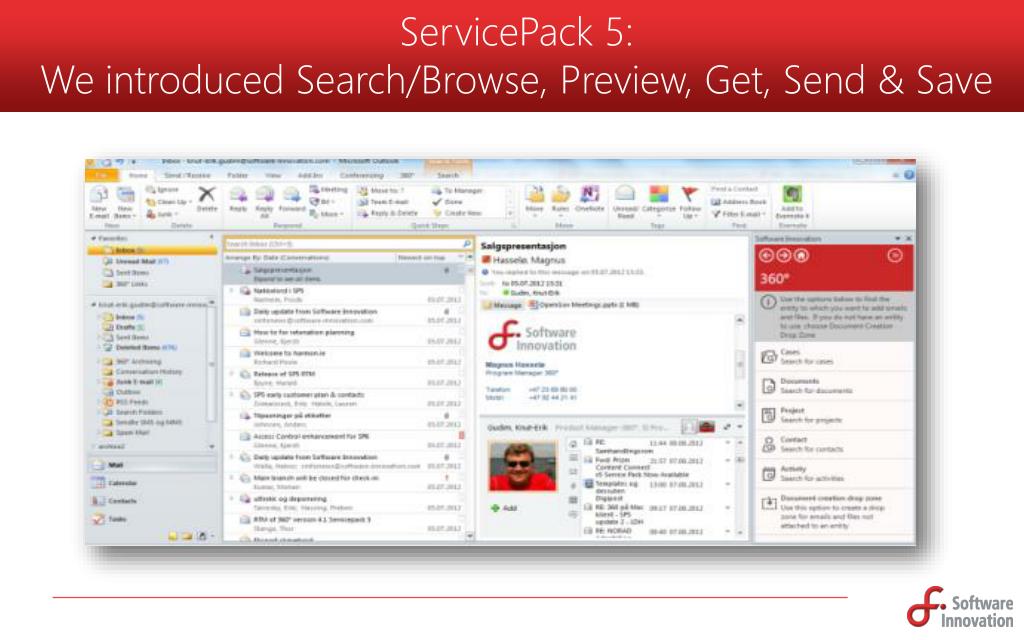Click the Team E-mail quick step
Viewport: 1024px width, 640px height.
pos(383,202)
